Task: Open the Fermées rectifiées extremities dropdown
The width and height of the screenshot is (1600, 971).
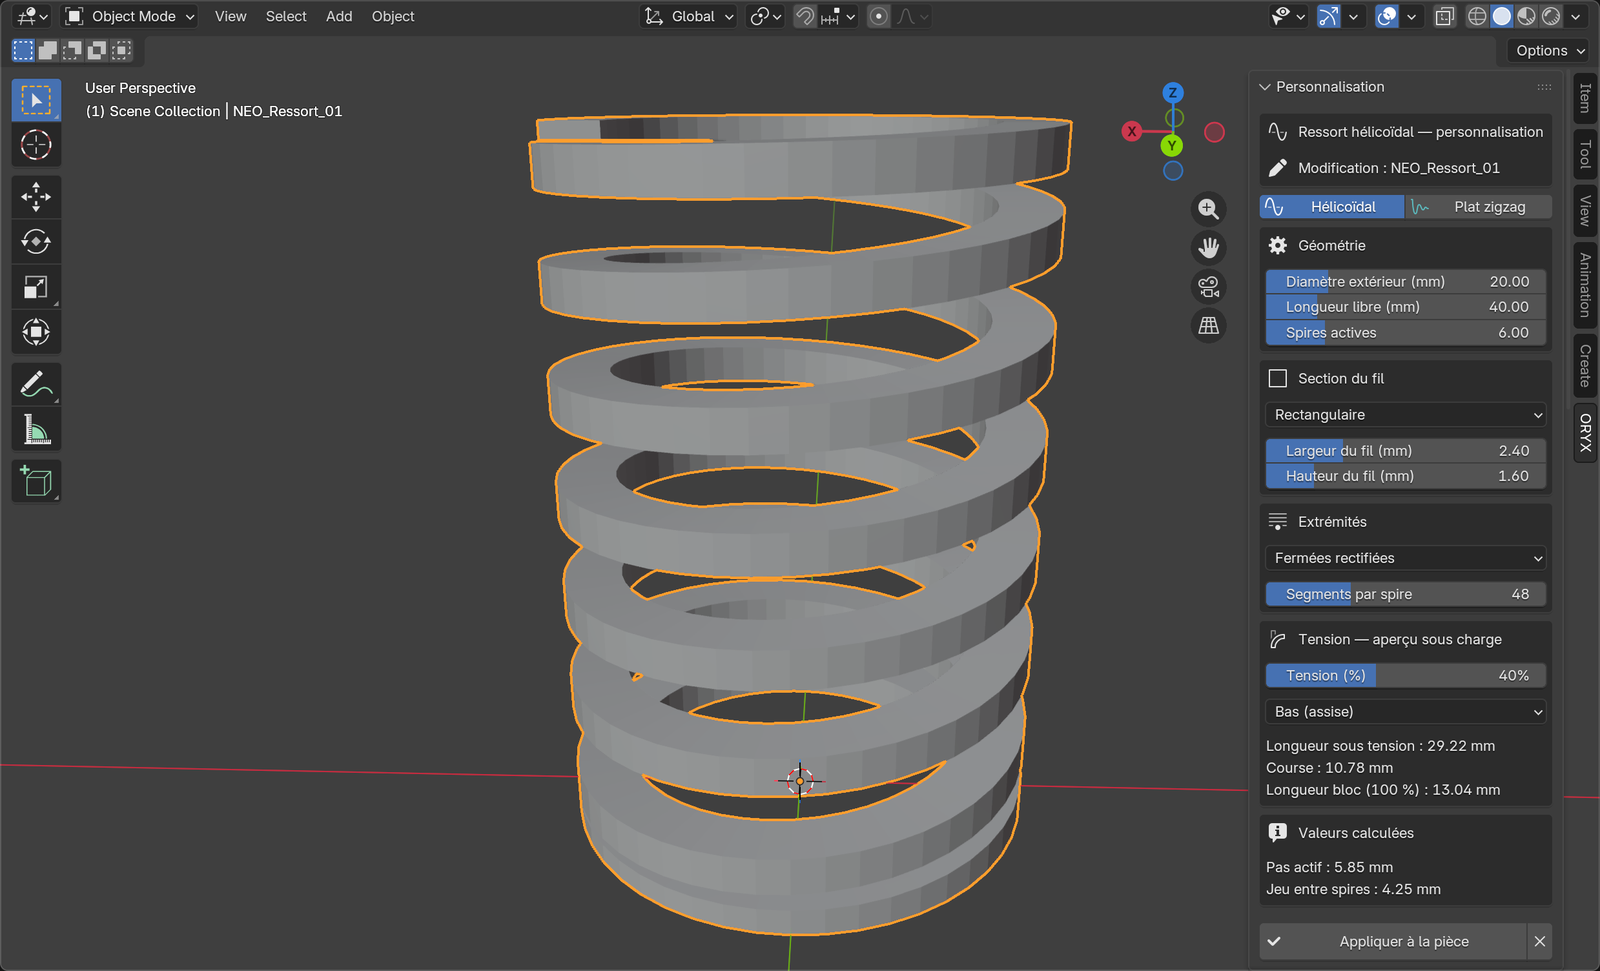Action: coord(1406,558)
